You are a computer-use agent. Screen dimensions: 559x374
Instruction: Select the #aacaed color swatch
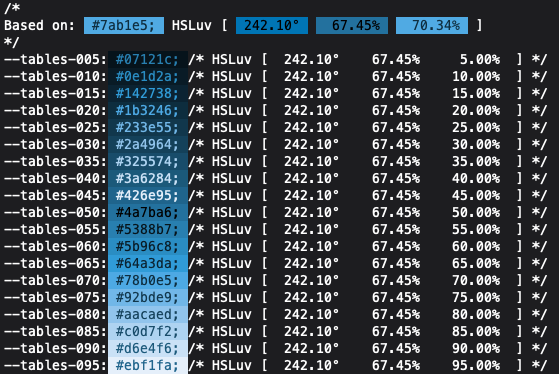click(x=148, y=315)
